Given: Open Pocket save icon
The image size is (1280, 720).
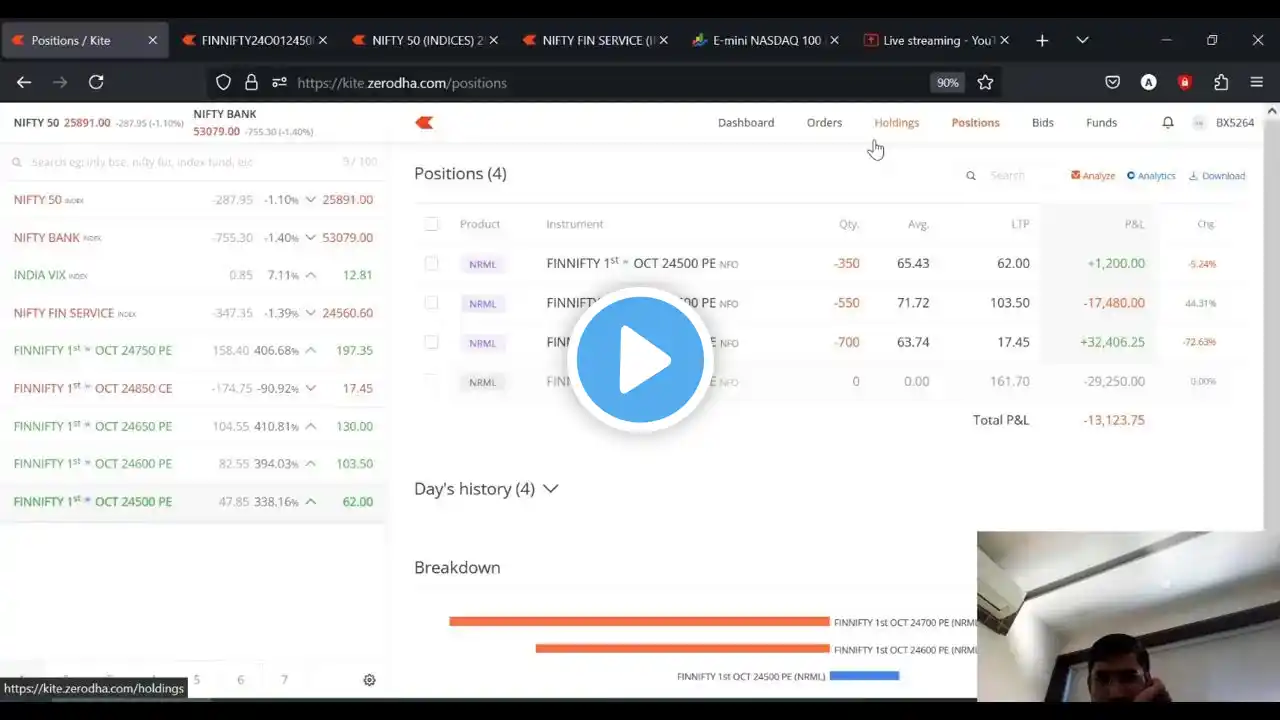Looking at the screenshot, I should (1112, 83).
